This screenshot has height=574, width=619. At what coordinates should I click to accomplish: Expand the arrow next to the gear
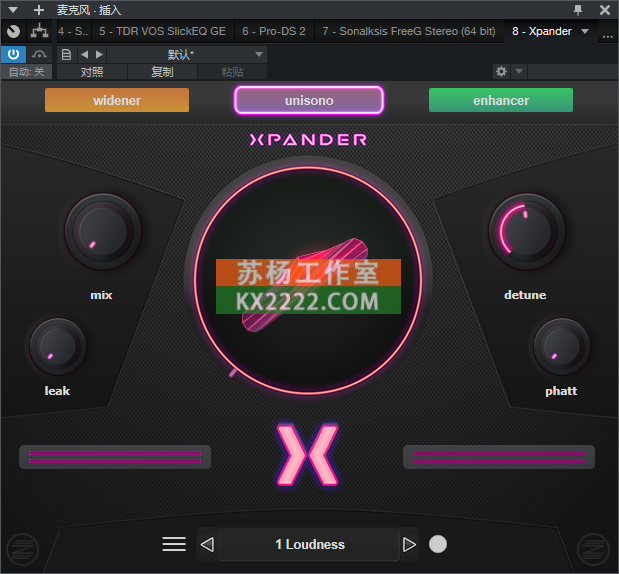point(519,71)
